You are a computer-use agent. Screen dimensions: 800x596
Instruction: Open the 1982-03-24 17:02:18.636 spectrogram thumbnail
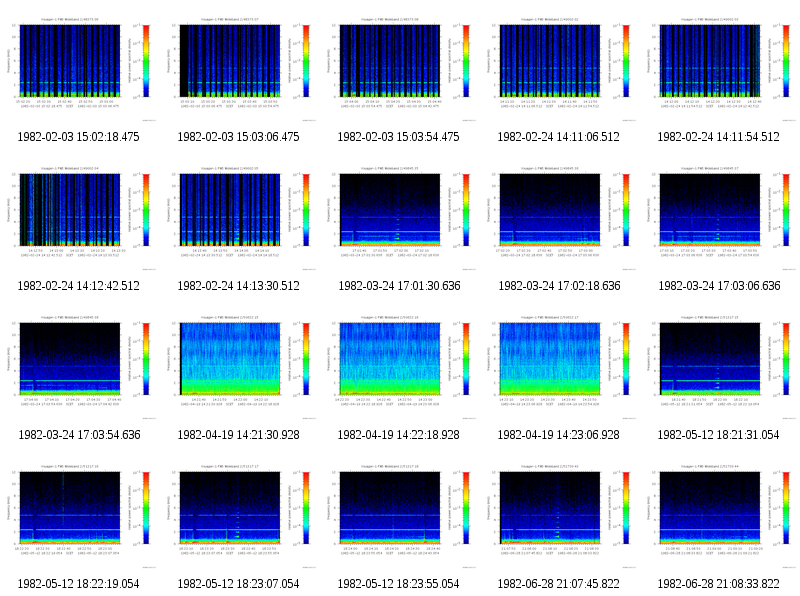pos(559,217)
